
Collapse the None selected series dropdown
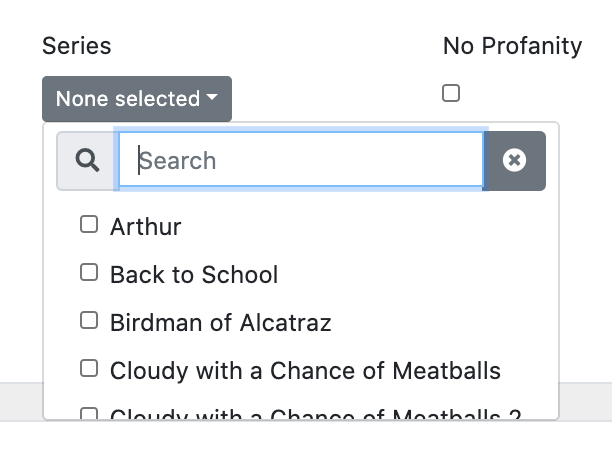click(x=136, y=99)
